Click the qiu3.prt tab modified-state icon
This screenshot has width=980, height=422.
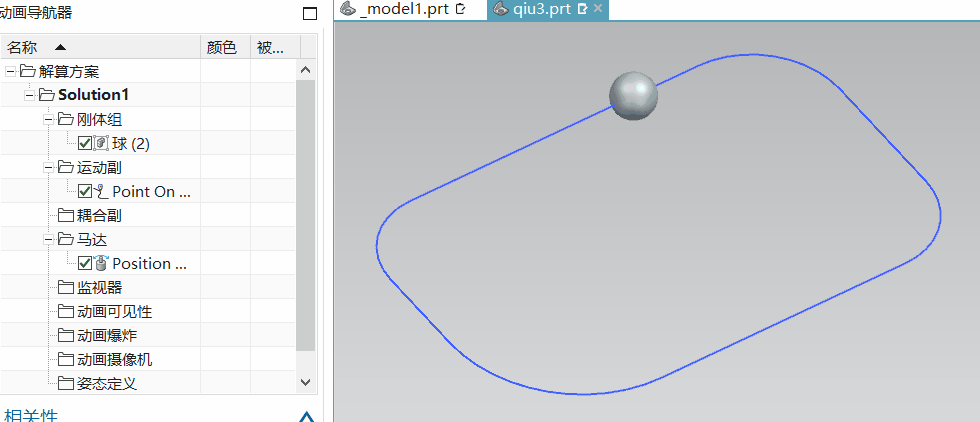(x=582, y=9)
